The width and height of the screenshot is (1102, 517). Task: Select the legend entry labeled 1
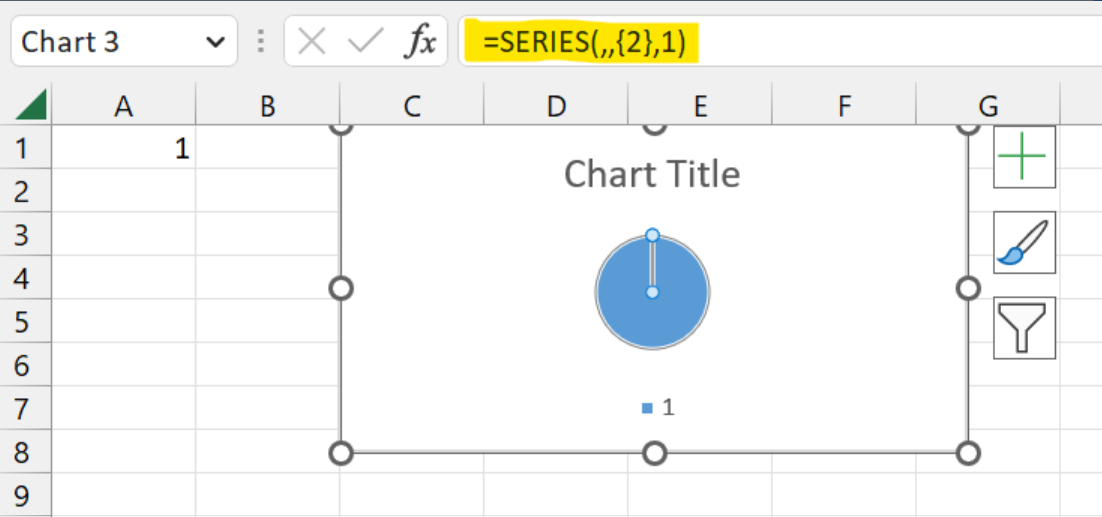[x=659, y=408]
